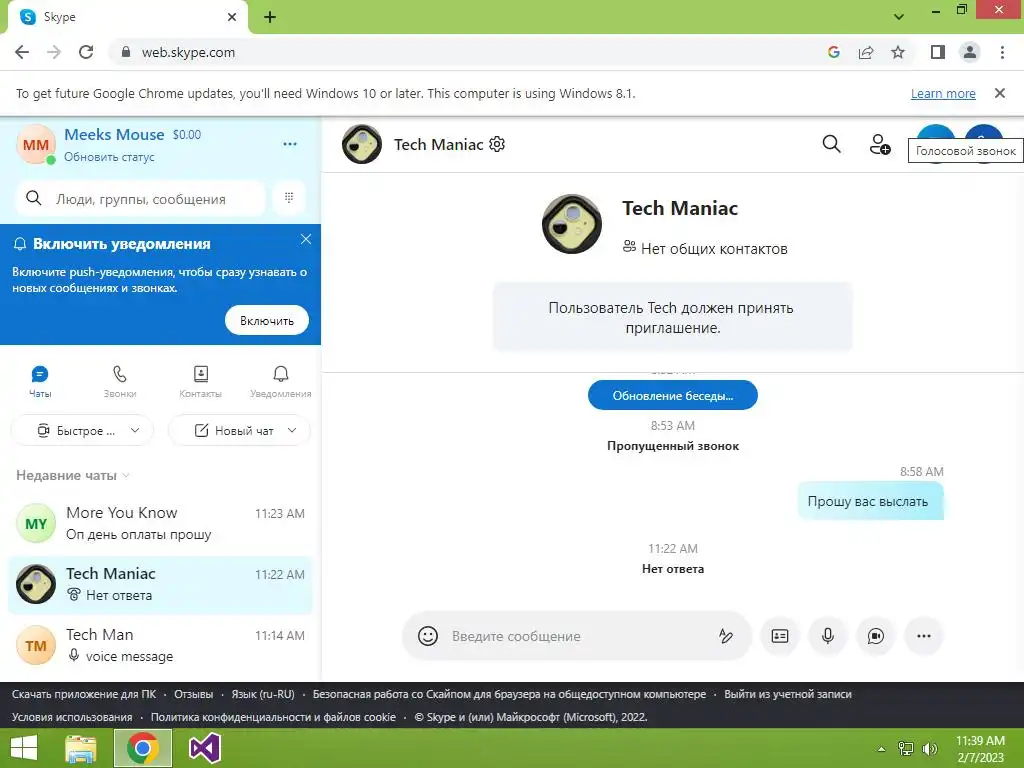Open the emoji picker smiley icon
Screen dimensions: 1024x768
point(428,636)
